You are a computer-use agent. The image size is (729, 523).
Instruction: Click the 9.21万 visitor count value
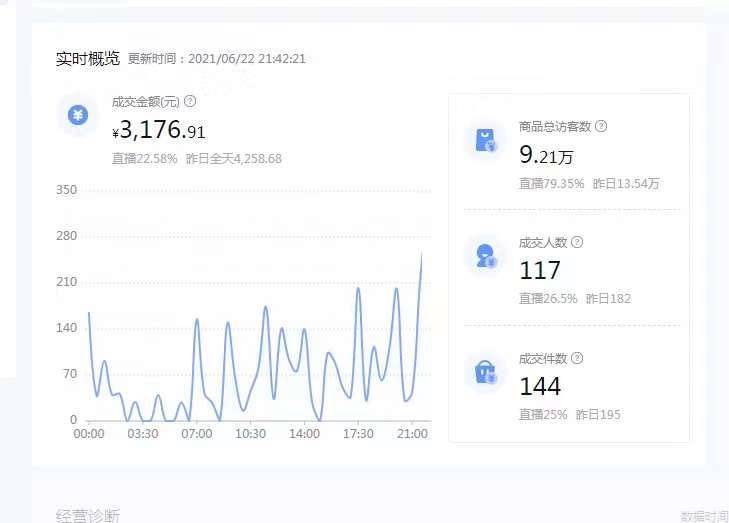click(546, 155)
